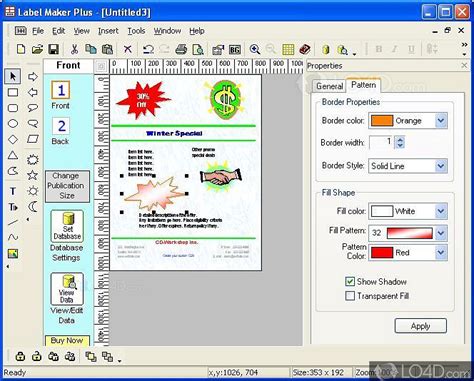Click the View Data button
474x381 pixels.
point(67,289)
